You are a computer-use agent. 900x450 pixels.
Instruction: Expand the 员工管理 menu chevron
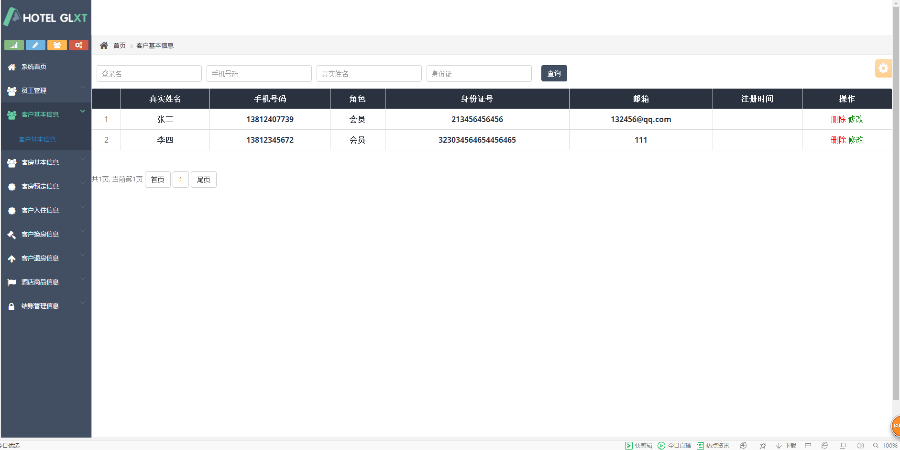83,88
